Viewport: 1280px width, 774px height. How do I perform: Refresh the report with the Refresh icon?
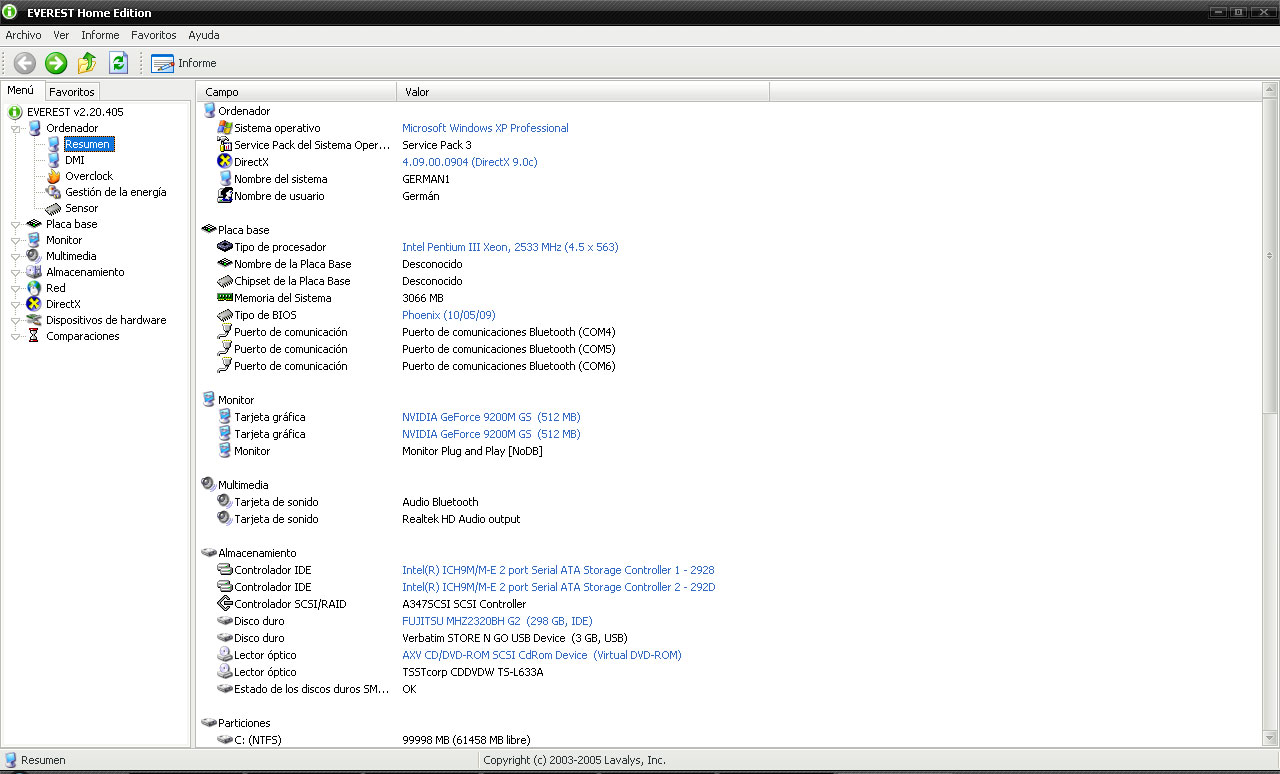click(x=118, y=63)
